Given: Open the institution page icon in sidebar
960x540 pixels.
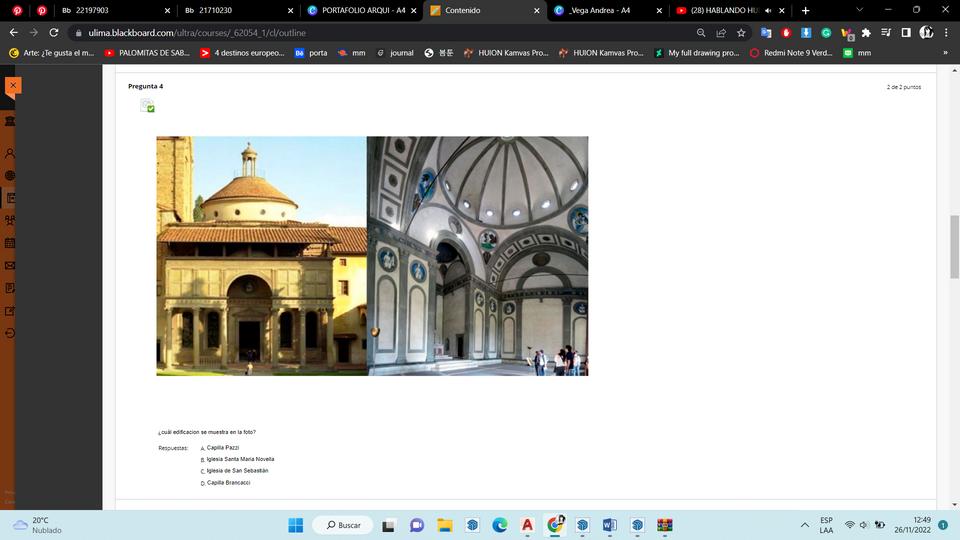Looking at the screenshot, I should (10, 121).
